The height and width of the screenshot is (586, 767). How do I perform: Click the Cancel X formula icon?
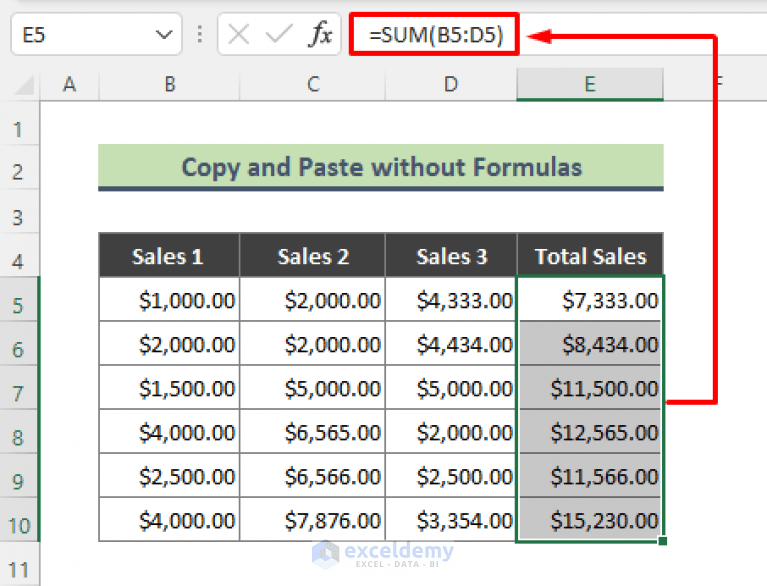point(239,35)
